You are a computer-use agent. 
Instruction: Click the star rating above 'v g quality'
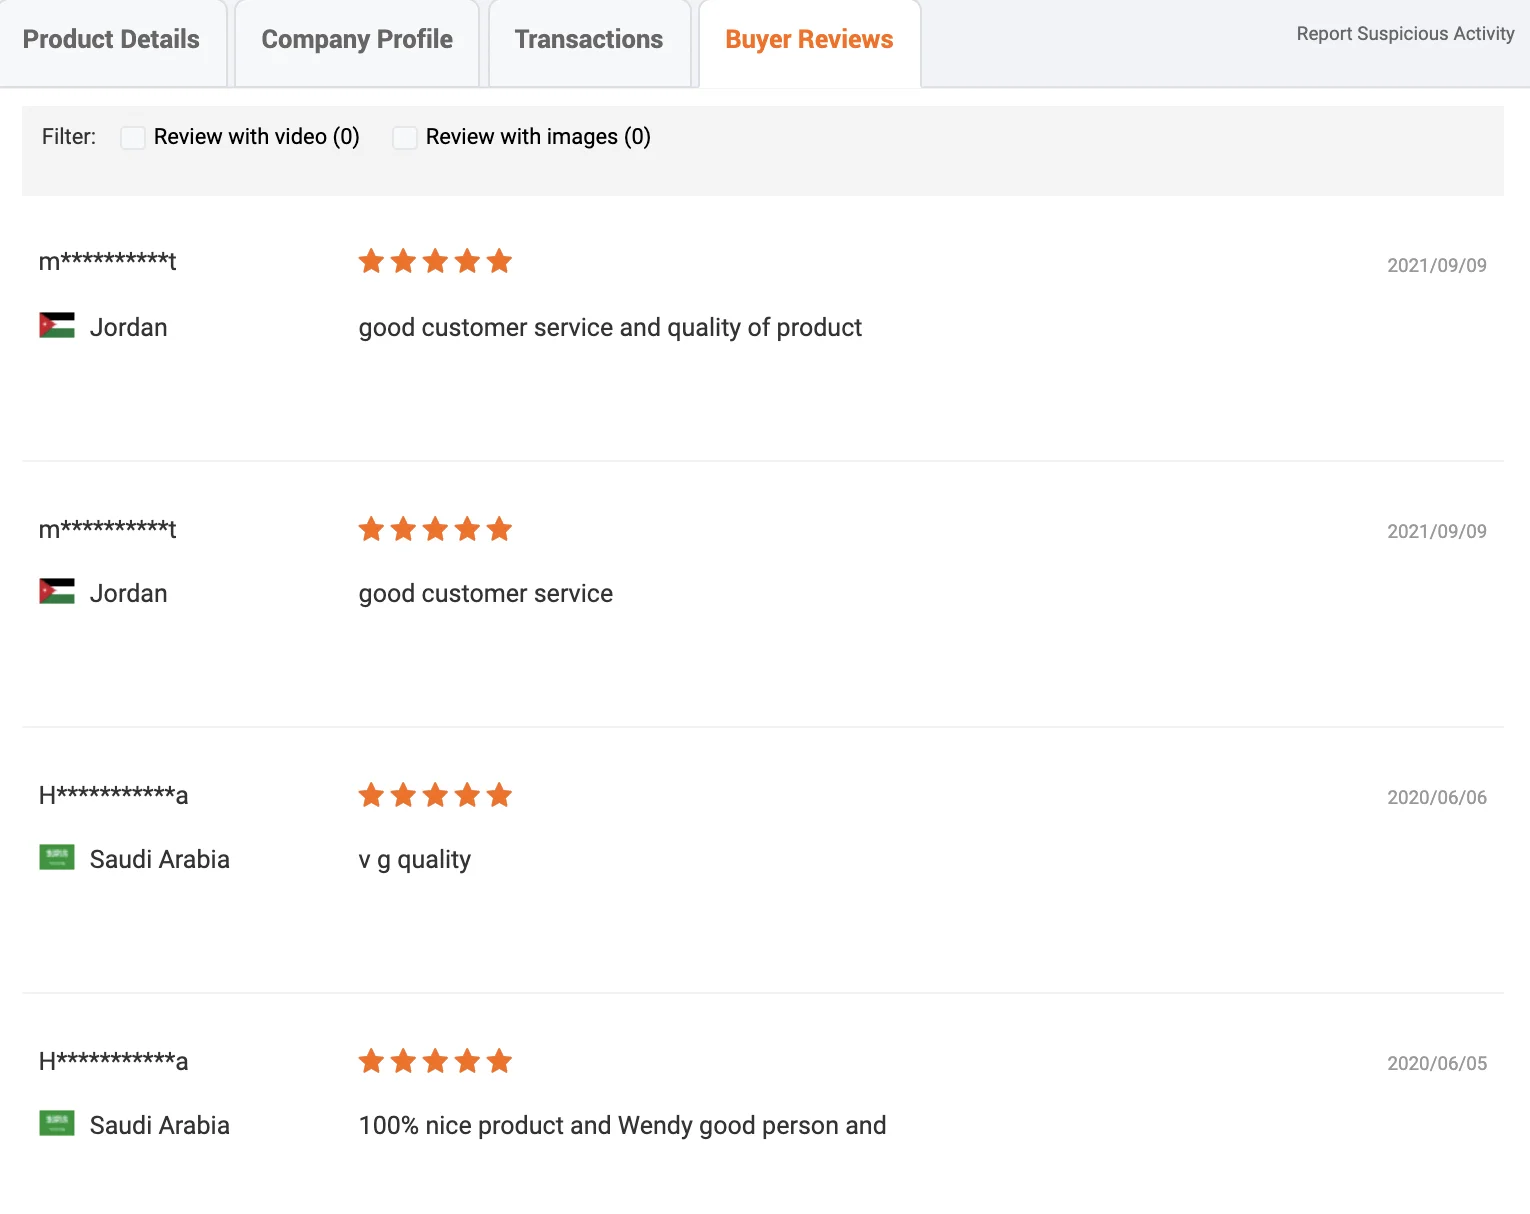click(x=435, y=795)
